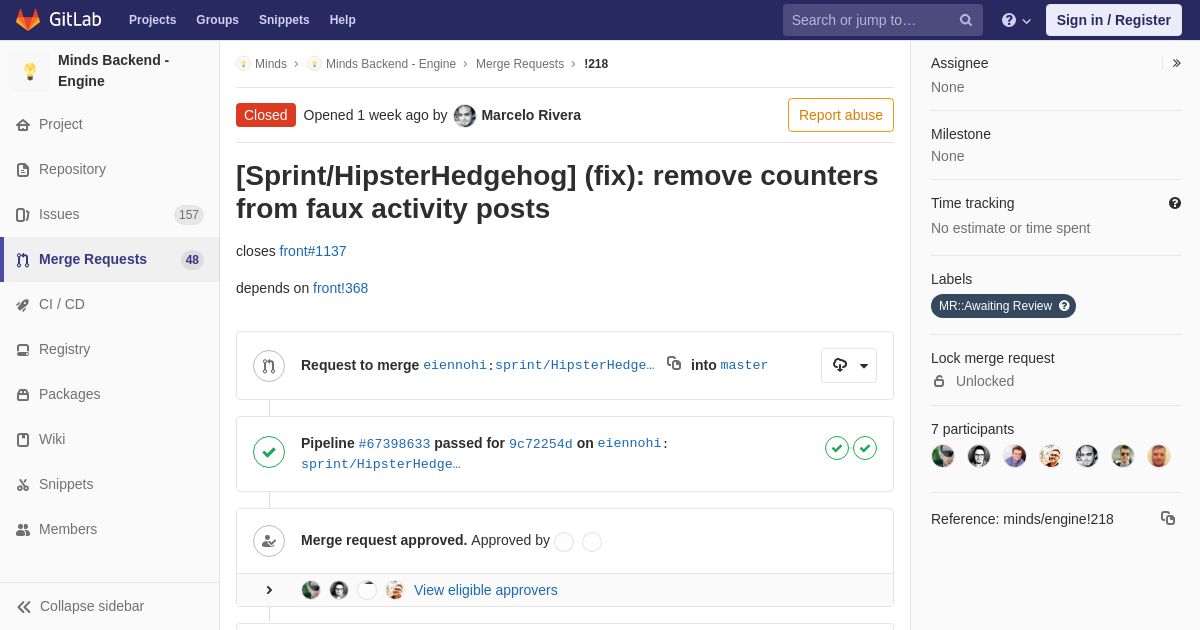Viewport: 1200px width, 630px height.
Task: Open pipeline #67398633 link
Action: point(394,444)
